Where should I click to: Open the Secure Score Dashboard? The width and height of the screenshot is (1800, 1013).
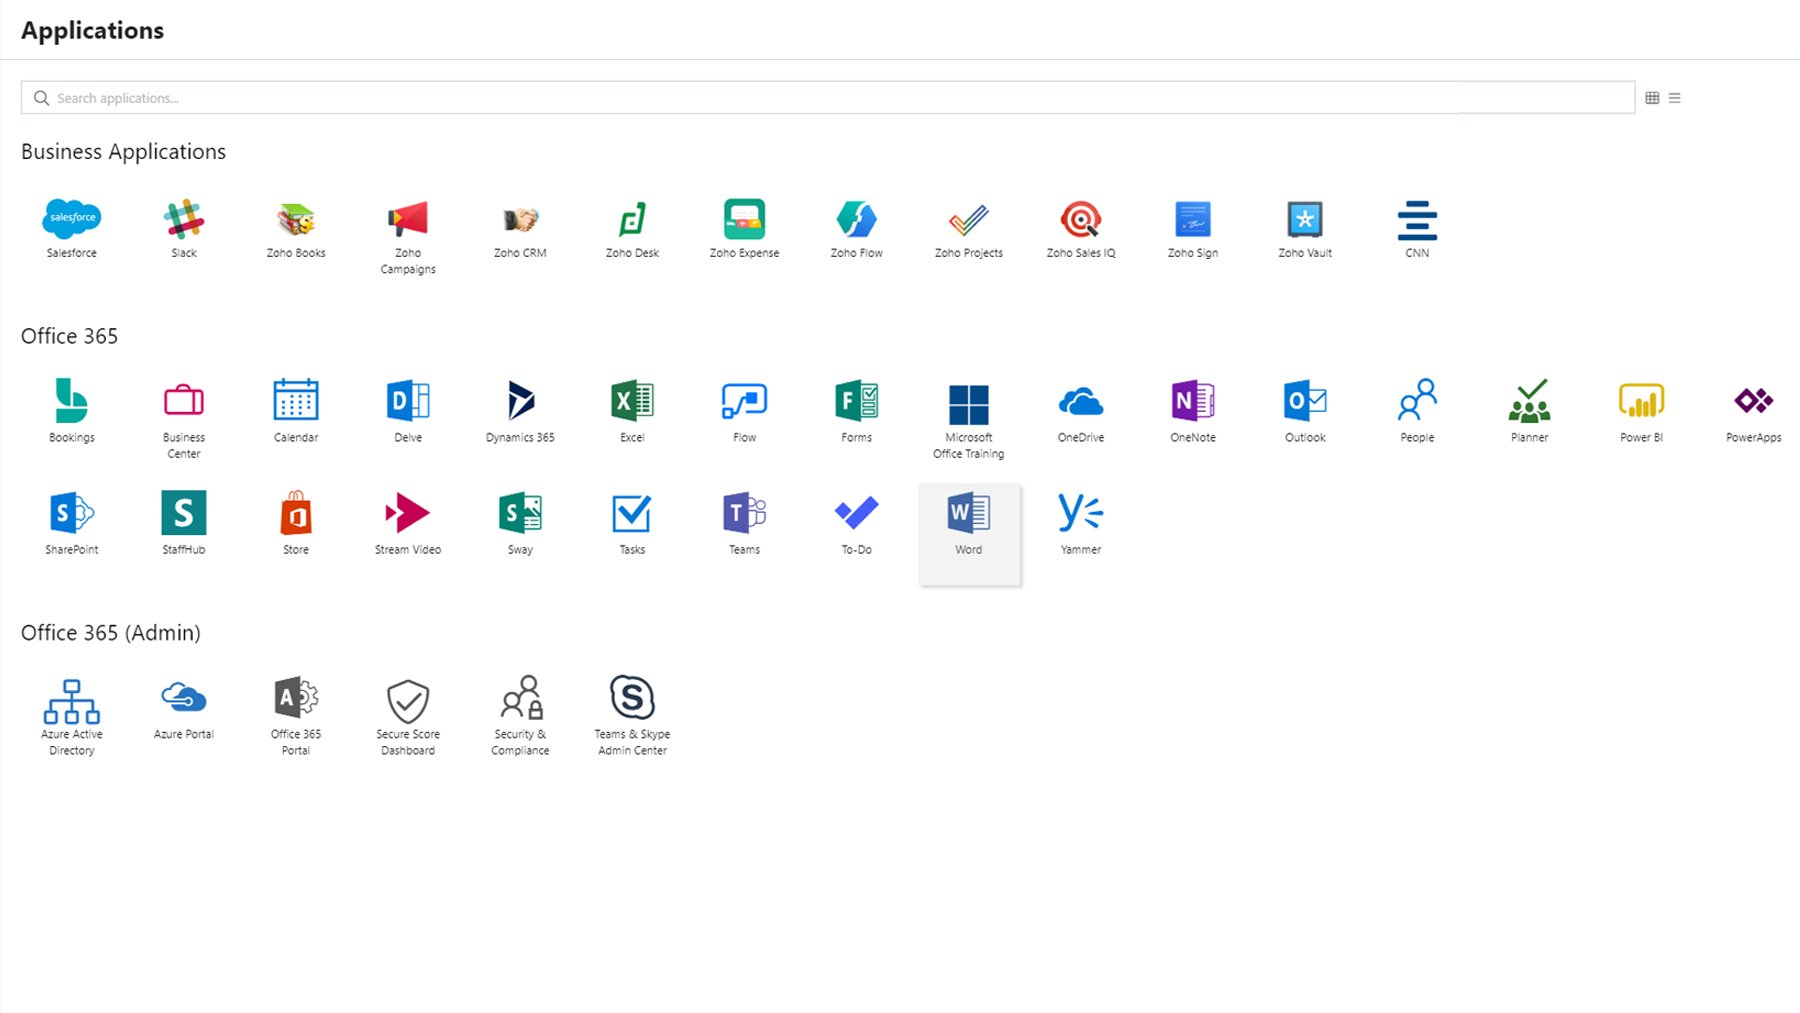tap(408, 702)
